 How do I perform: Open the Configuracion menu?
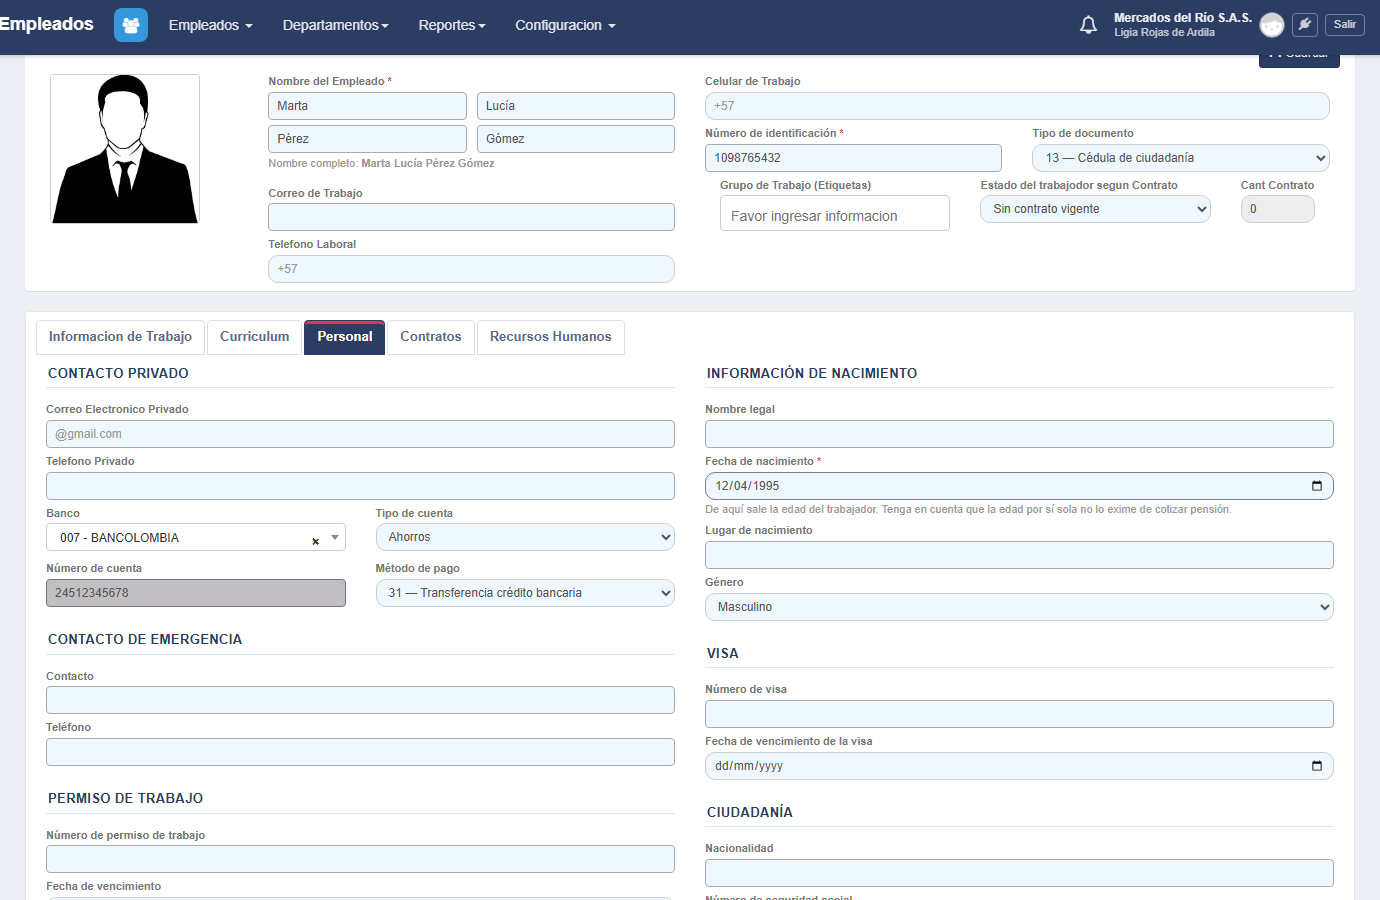coord(565,25)
